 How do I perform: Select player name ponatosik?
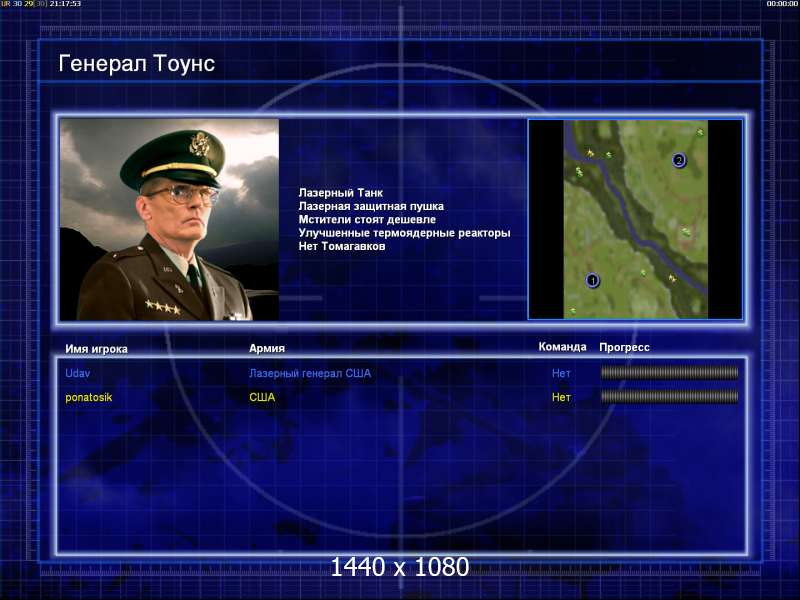point(89,397)
